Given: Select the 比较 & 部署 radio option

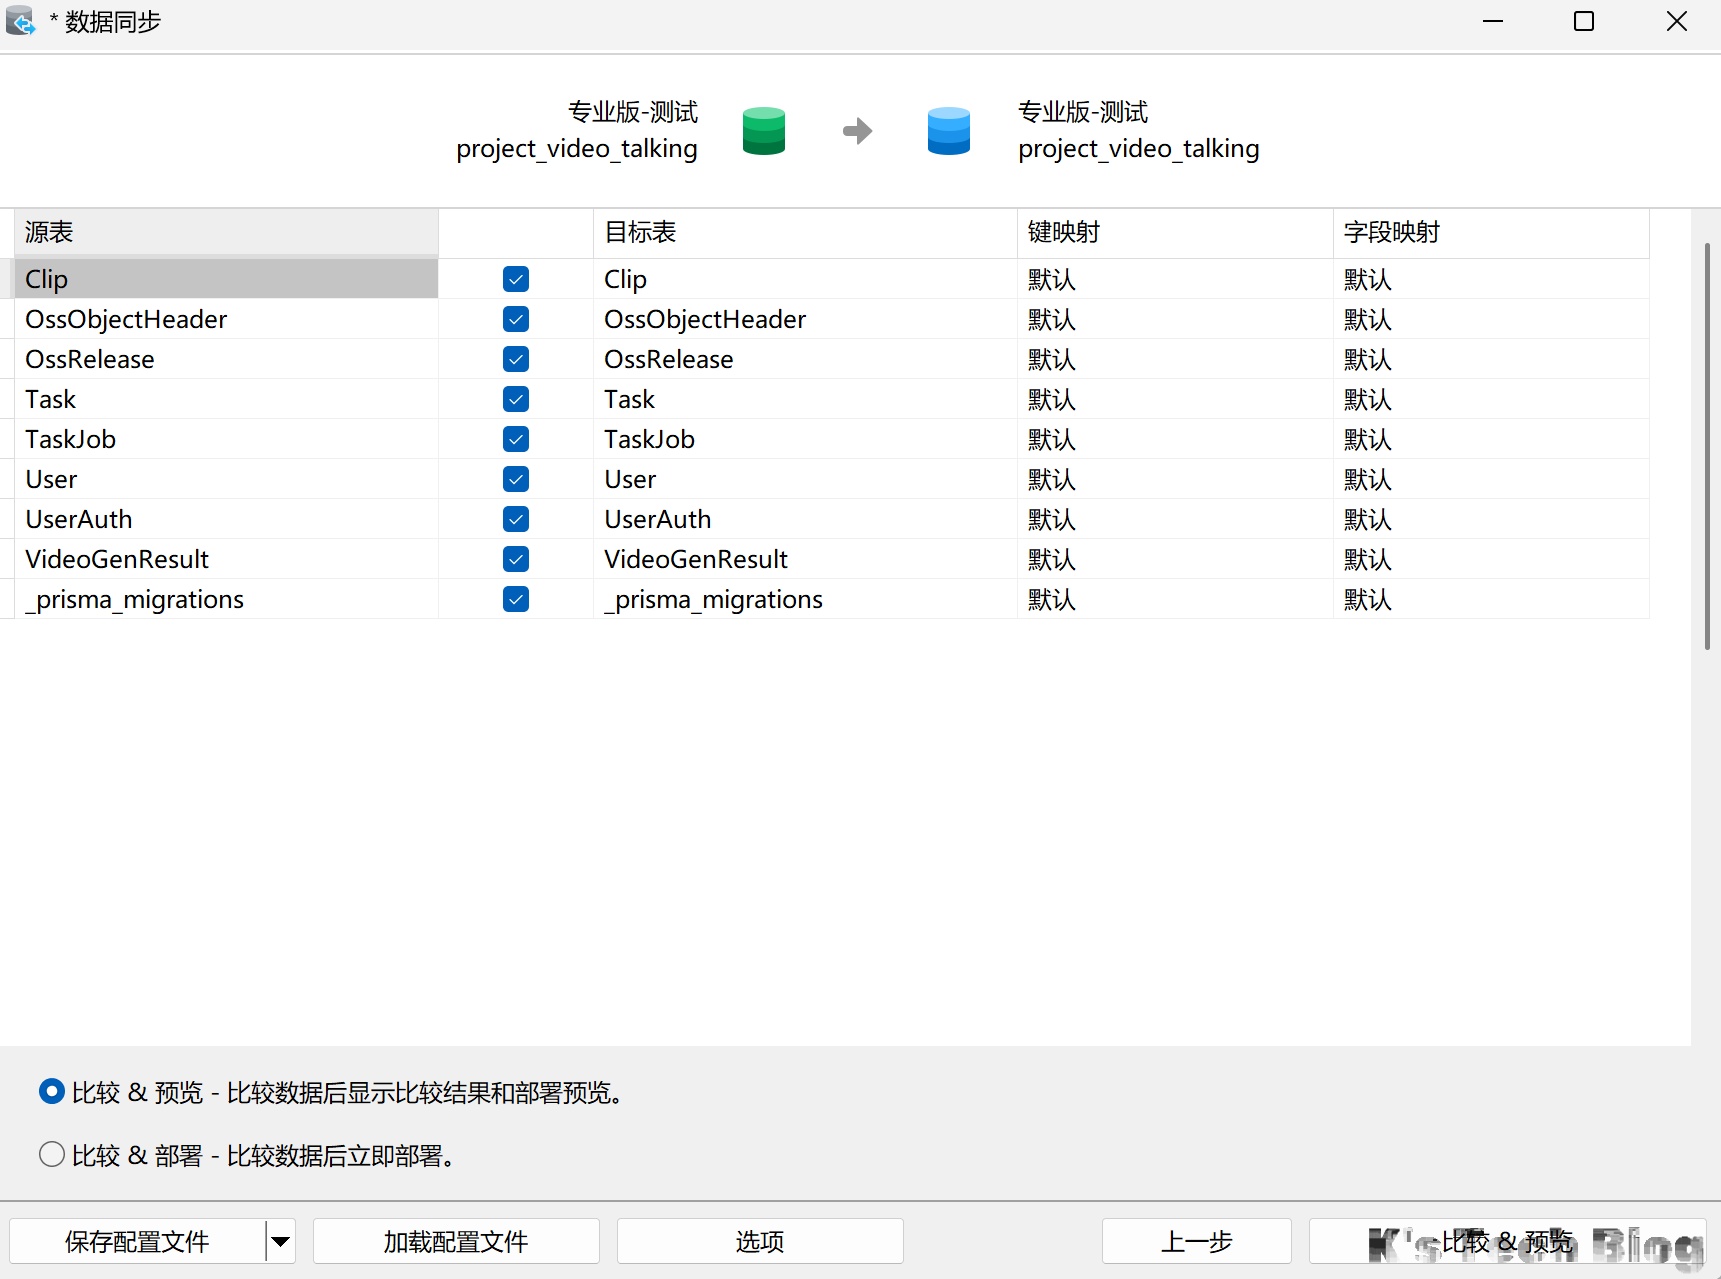Looking at the screenshot, I should click(x=52, y=1155).
